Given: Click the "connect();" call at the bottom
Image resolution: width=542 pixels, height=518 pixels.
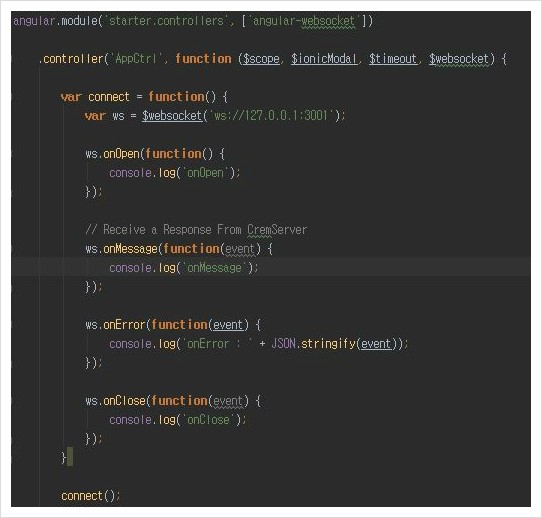Looking at the screenshot, I should [91, 496].
